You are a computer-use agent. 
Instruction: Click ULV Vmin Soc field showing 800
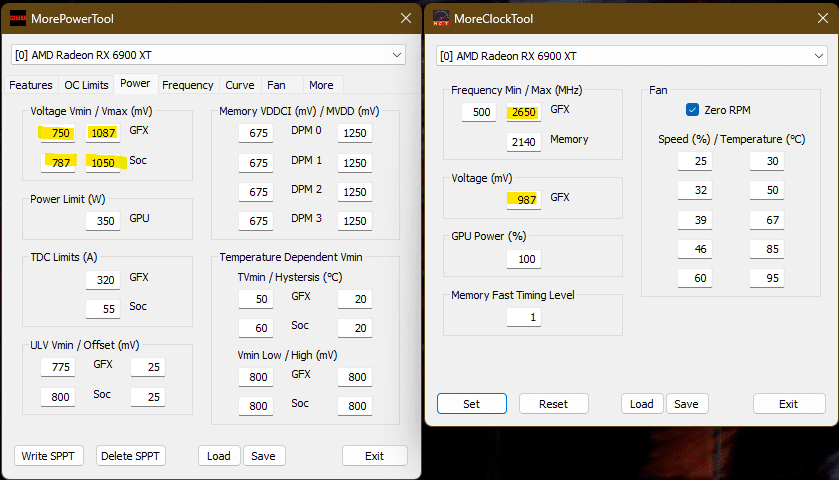[57, 397]
